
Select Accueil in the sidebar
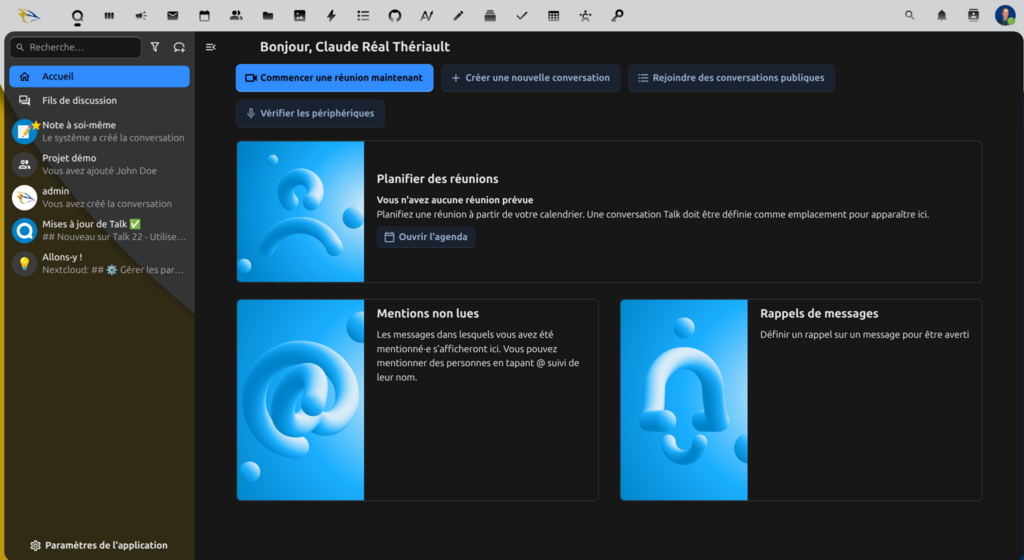99,76
